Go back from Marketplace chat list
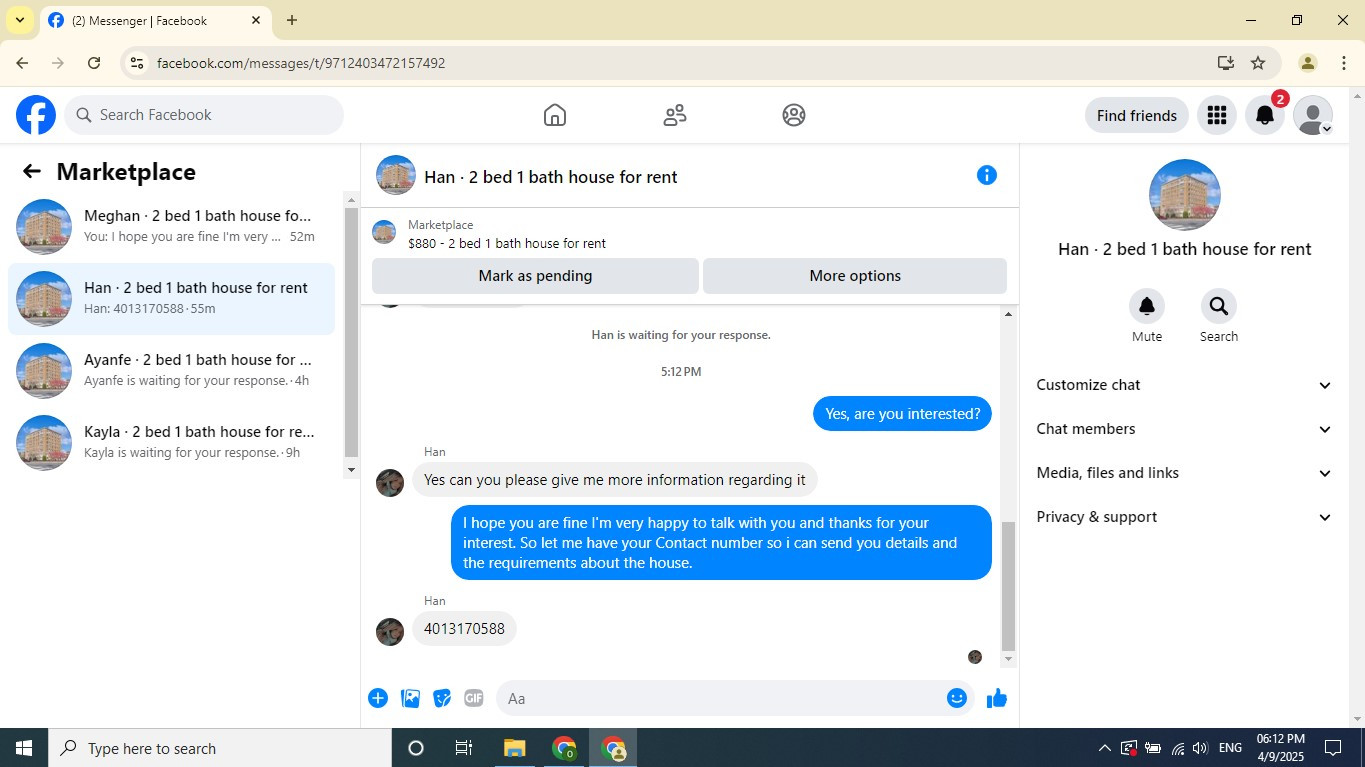Screen dimensions: 1365x767 32,172
